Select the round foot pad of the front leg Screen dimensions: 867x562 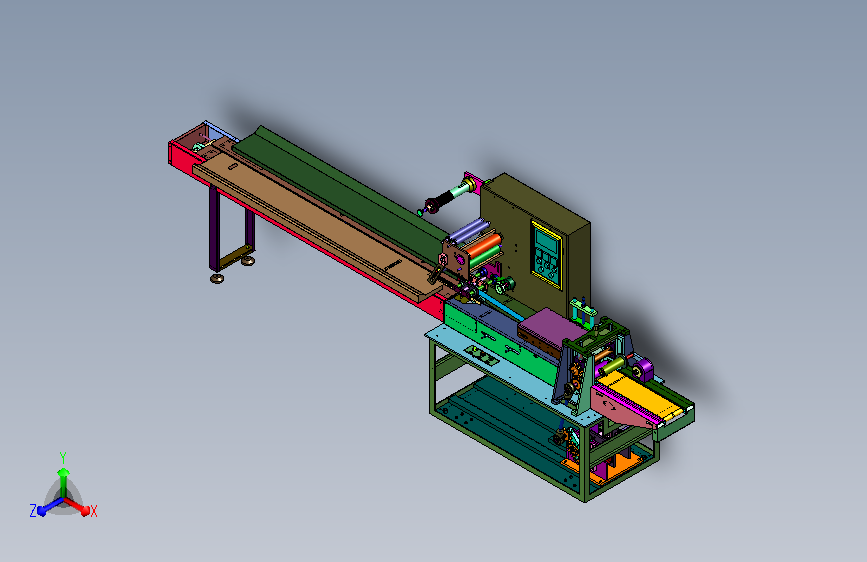point(217,278)
